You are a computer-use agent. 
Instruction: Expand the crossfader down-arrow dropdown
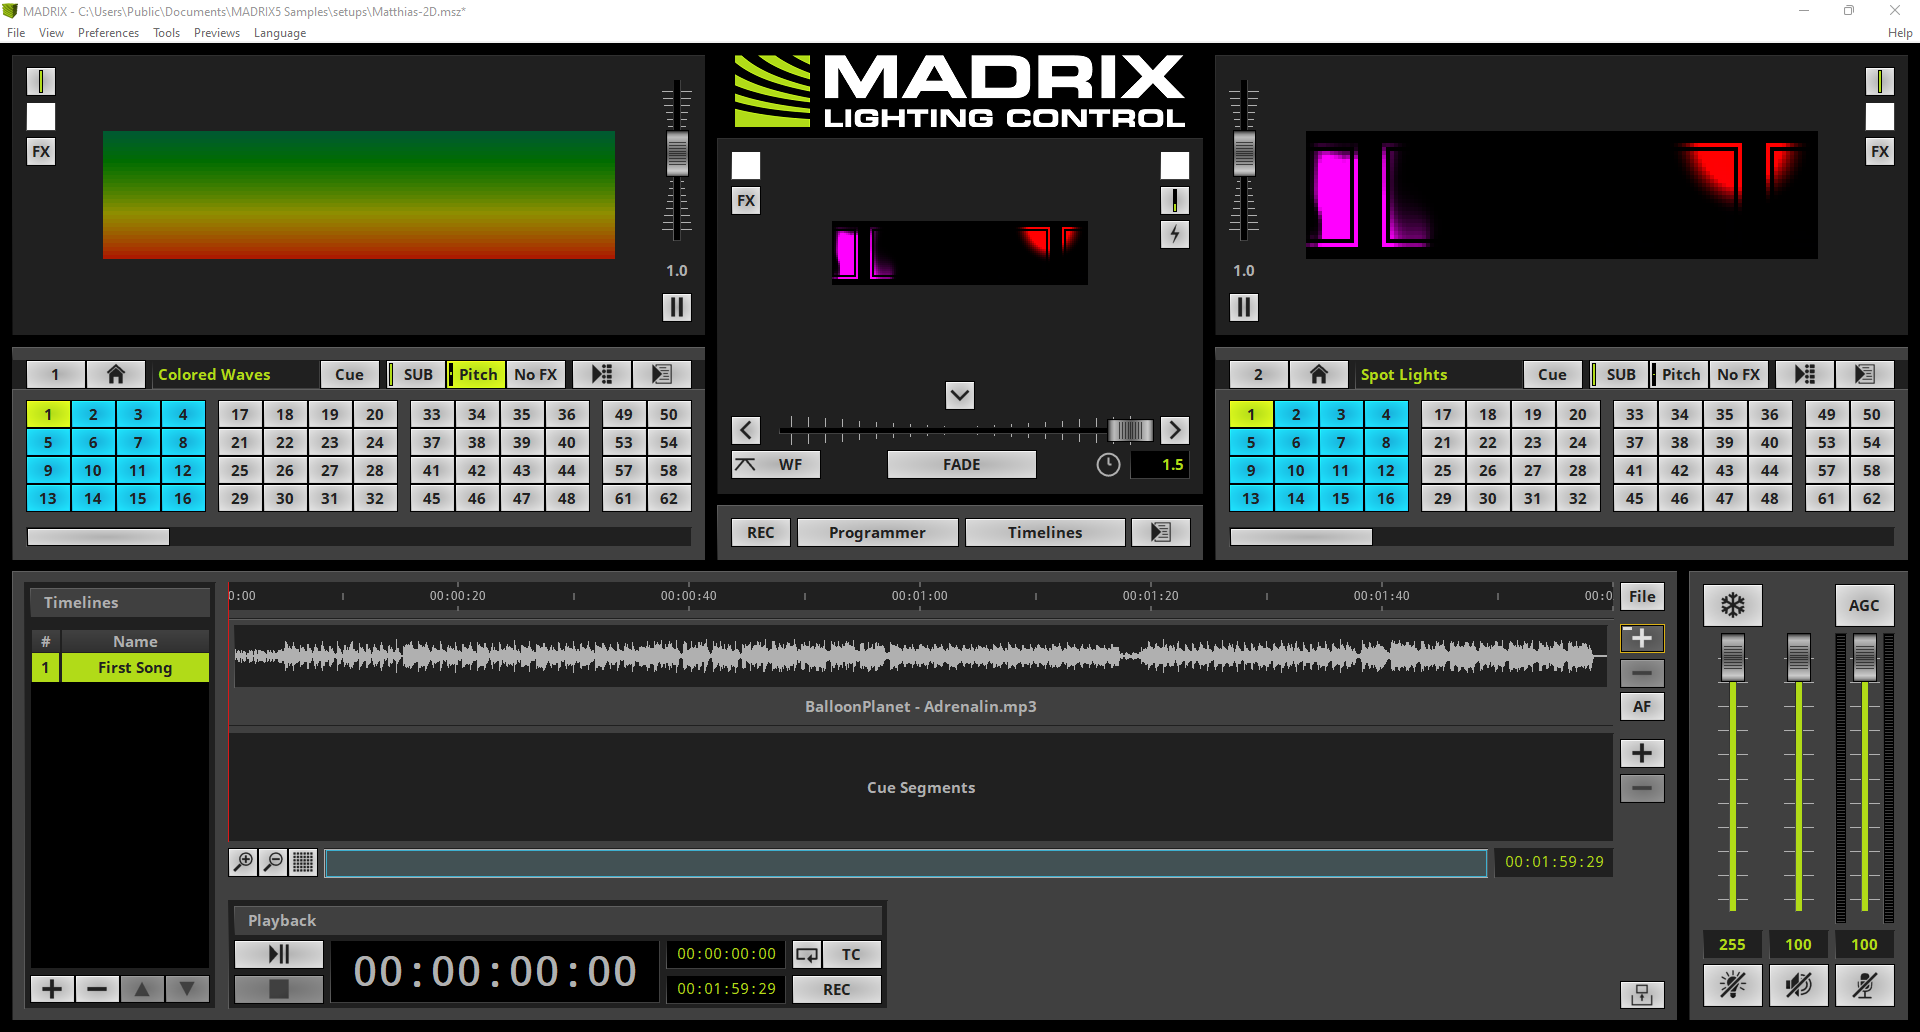pyautogui.click(x=960, y=395)
